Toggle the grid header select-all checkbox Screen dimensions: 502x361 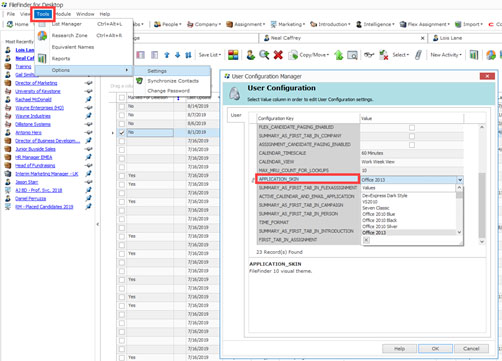pos(122,97)
